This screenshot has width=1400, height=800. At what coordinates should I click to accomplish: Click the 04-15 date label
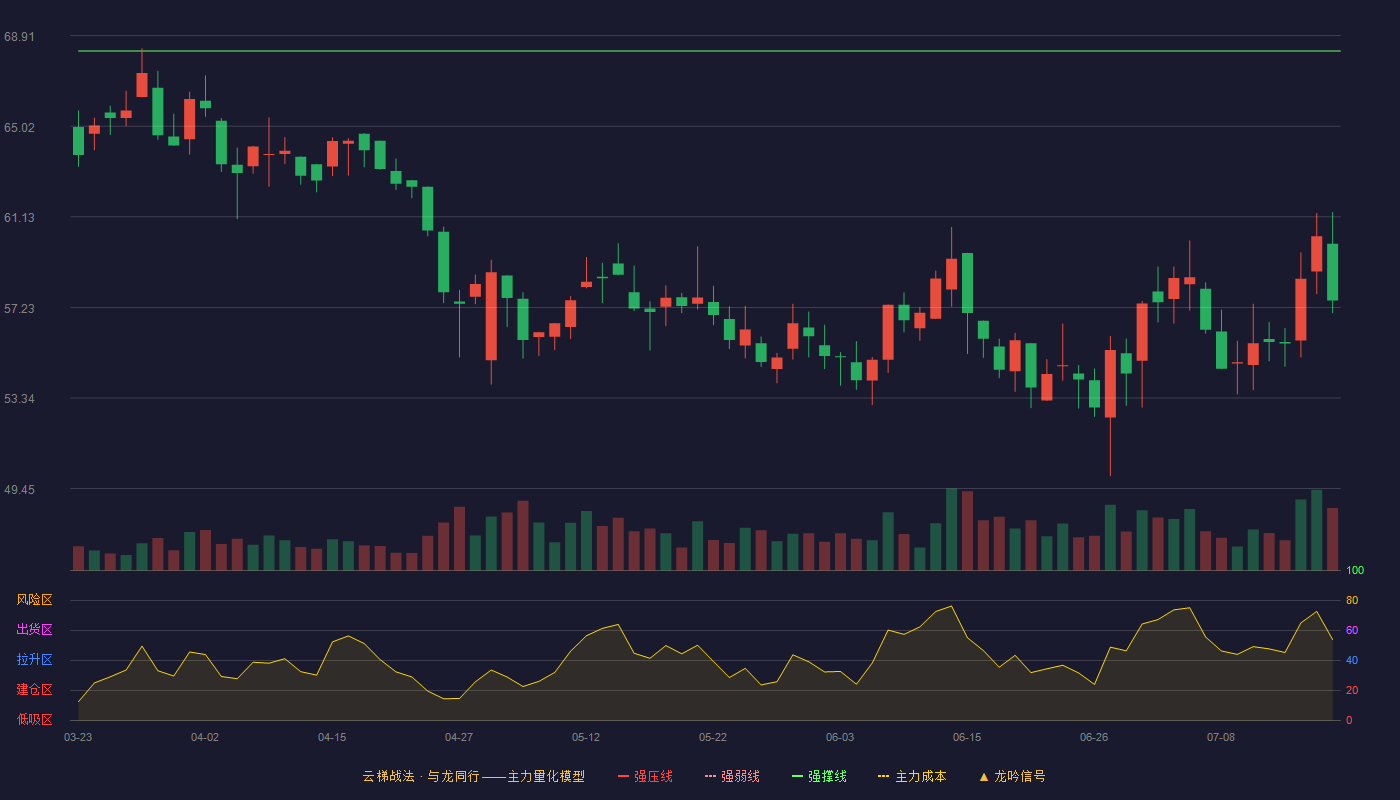click(332, 737)
